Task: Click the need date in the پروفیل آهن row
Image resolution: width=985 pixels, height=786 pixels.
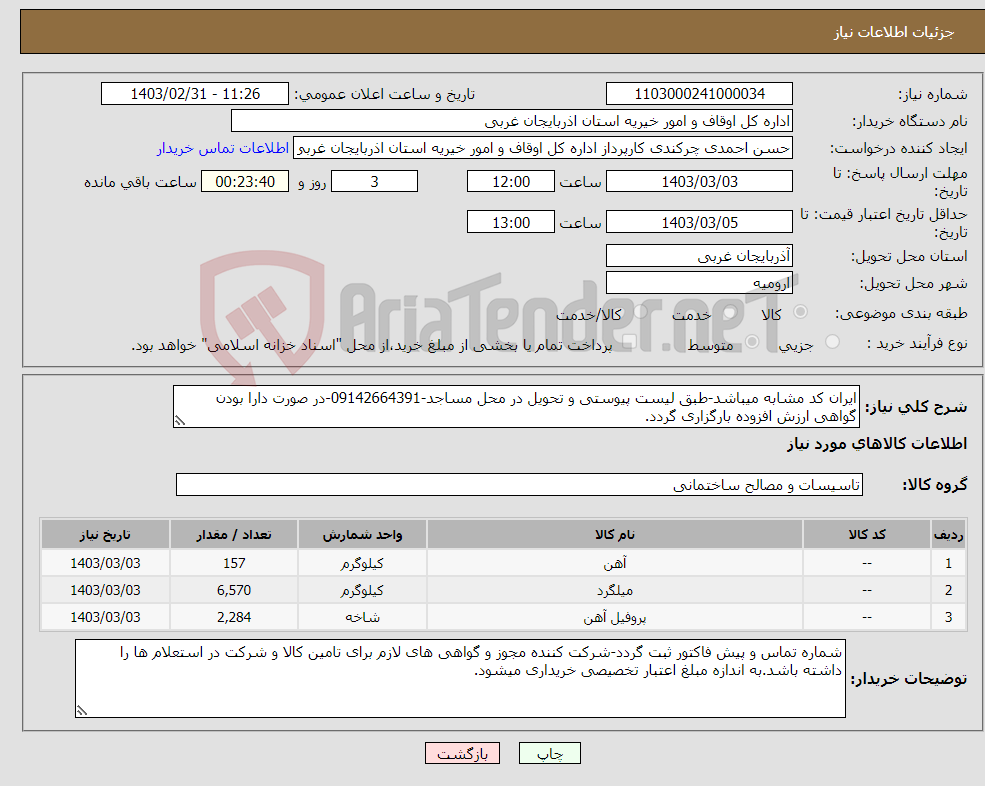Action: tap(105, 618)
